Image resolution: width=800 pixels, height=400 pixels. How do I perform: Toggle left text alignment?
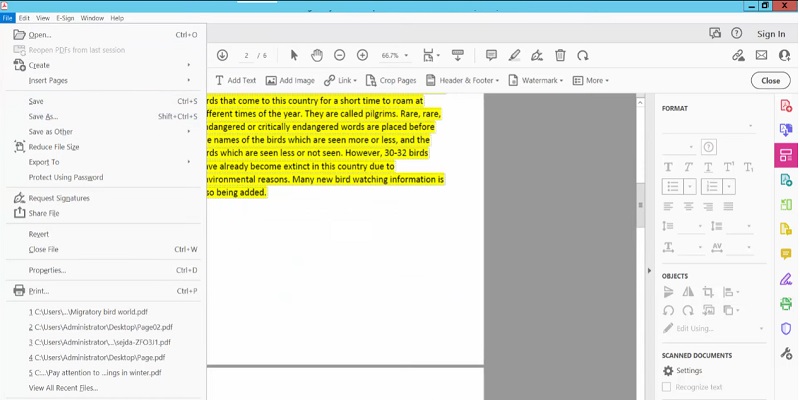coord(668,207)
